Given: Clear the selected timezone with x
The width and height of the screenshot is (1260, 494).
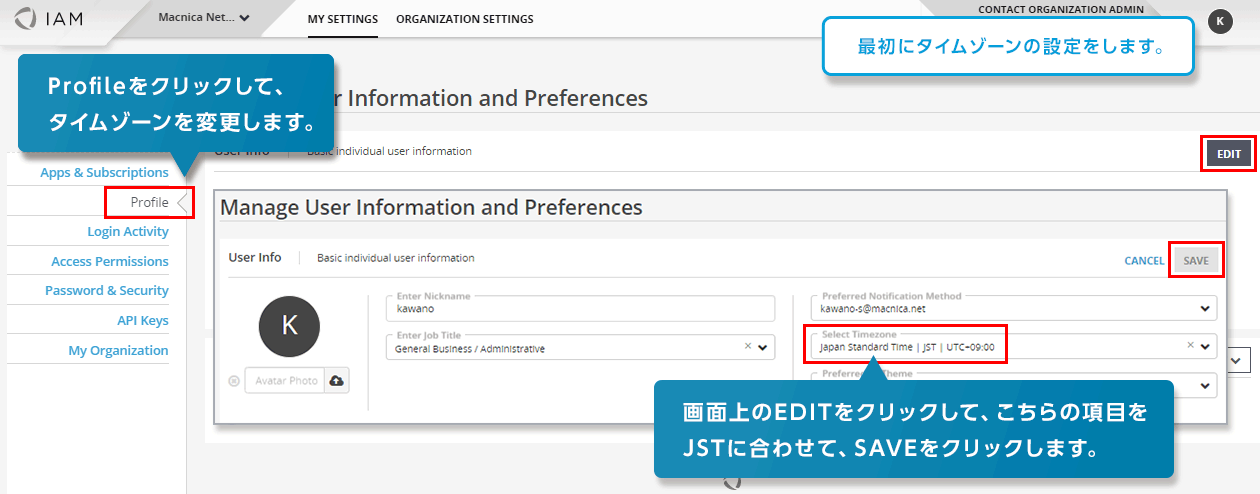Looking at the screenshot, I should [x=1190, y=346].
